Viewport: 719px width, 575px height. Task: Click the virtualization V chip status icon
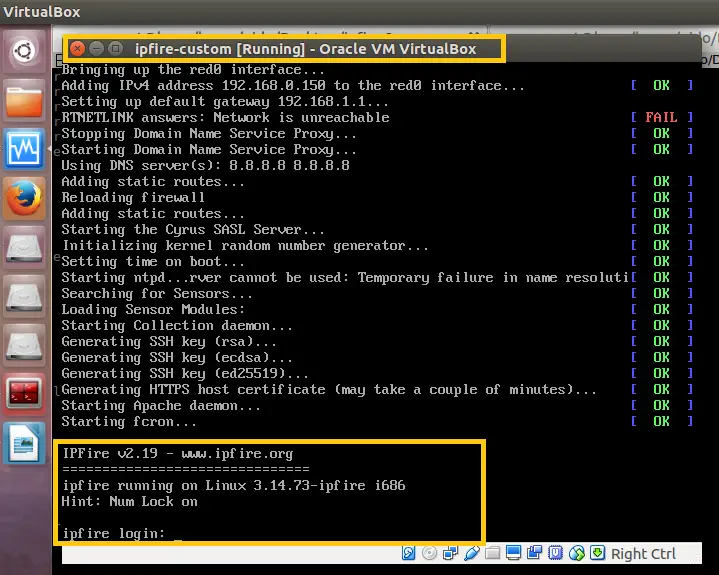click(x=555, y=553)
